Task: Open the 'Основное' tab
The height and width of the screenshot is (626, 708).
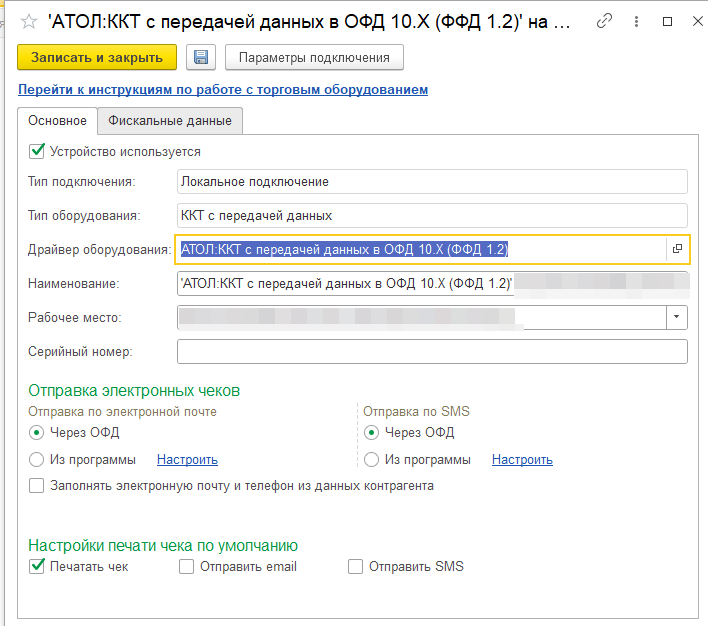Action: tap(57, 121)
